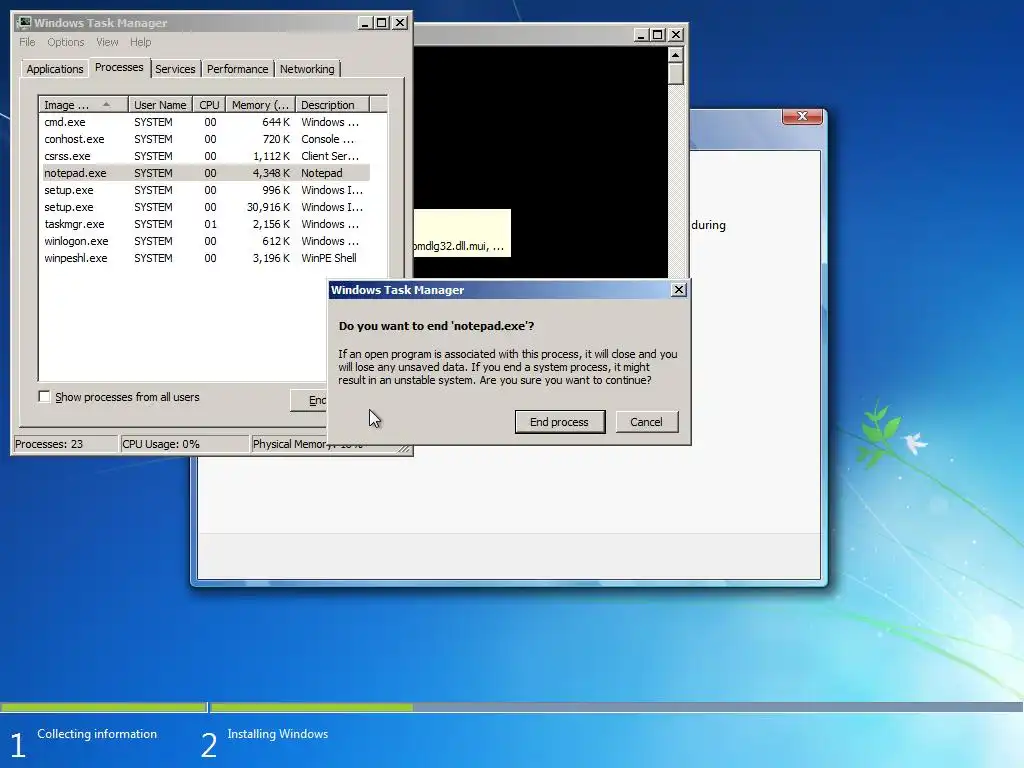This screenshot has height=768, width=1024.
Task: Click the Collecting information progress bar
Action: (x=103, y=707)
